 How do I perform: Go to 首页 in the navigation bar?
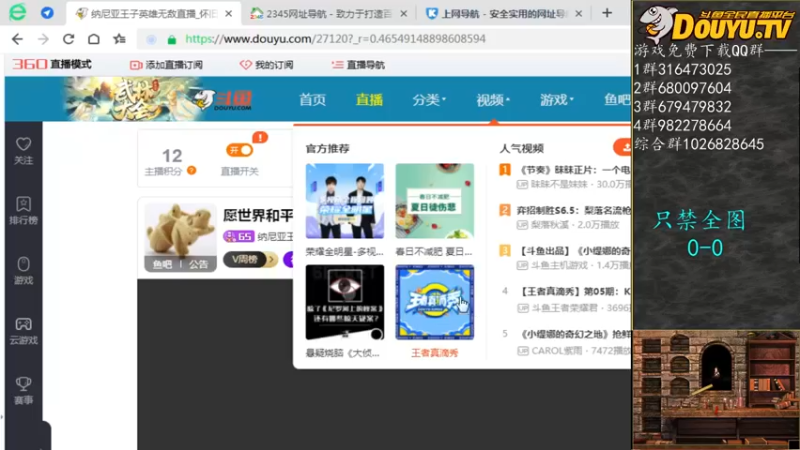312,100
